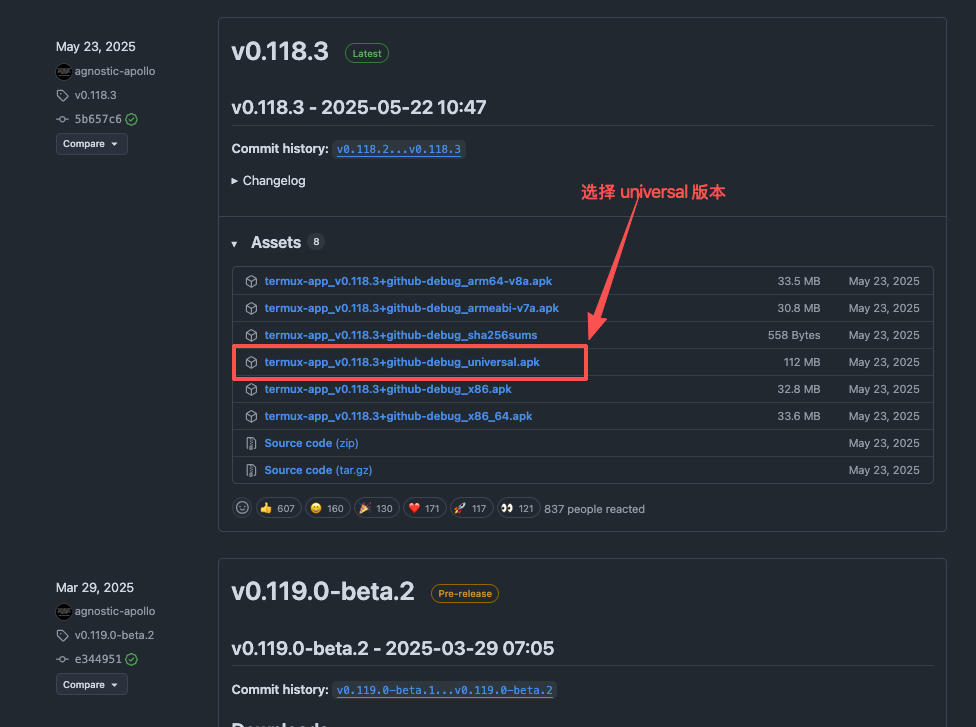976x727 pixels.
Task: Click the 'Mar 29, 2025' sidebar date
Action: click(x=95, y=588)
